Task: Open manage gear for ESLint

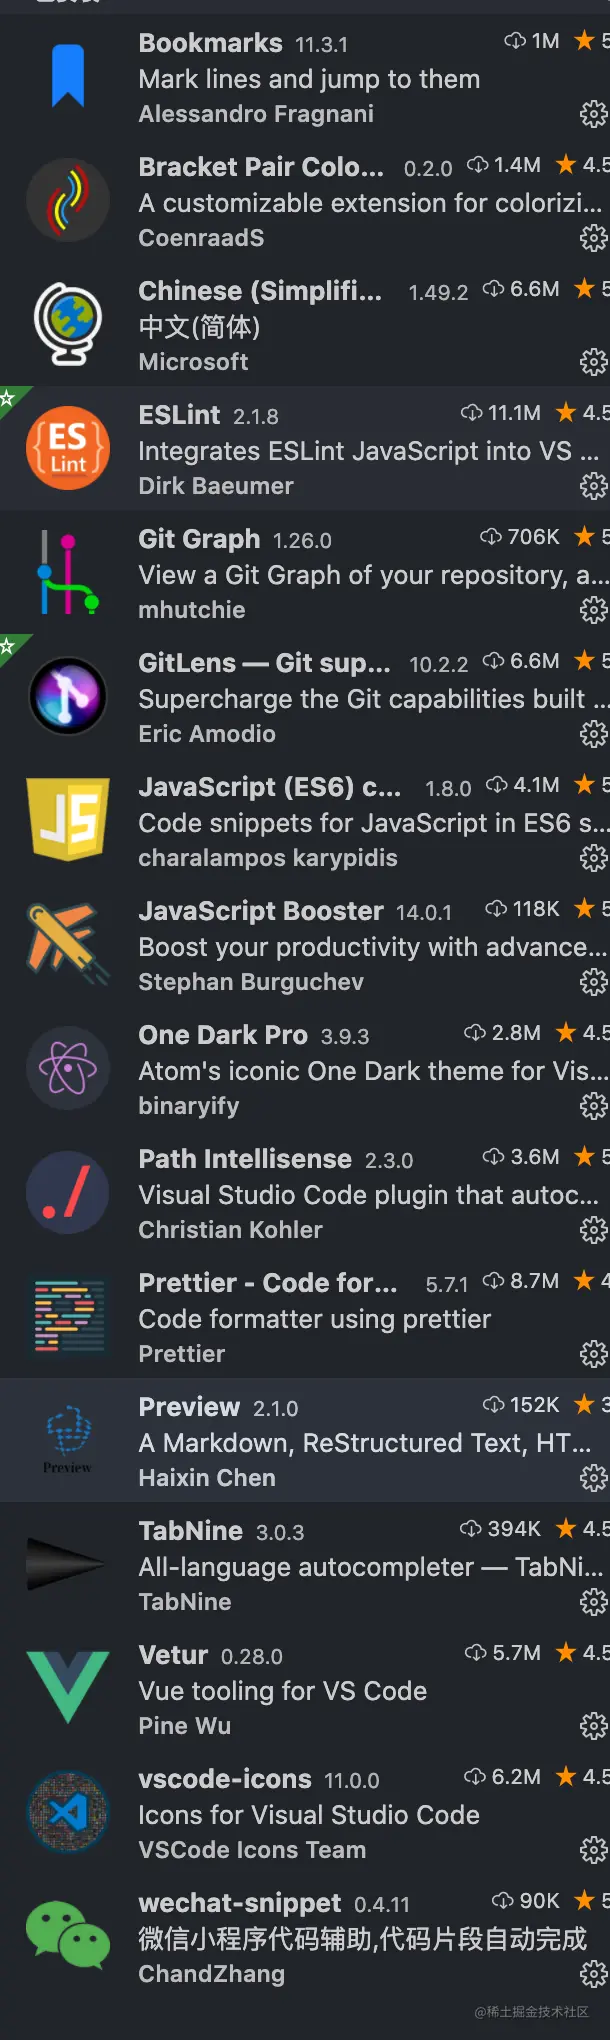Action: click(x=594, y=486)
